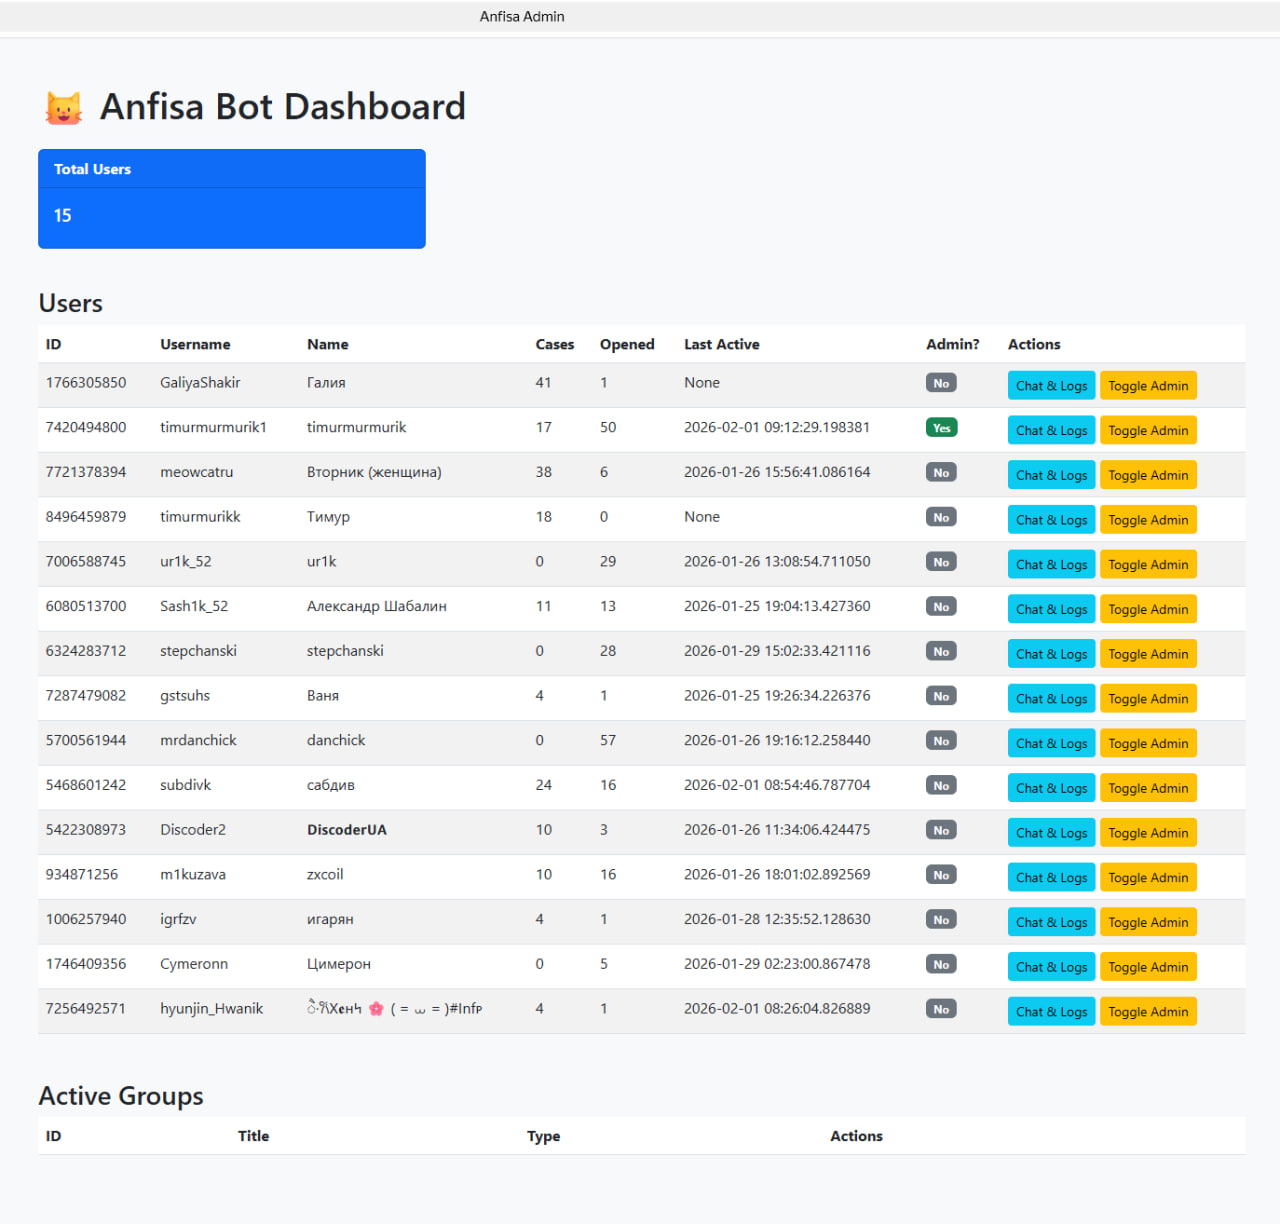Click the username mrdanchick
This screenshot has height=1224, width=1280.
click(x=198, y=740)
